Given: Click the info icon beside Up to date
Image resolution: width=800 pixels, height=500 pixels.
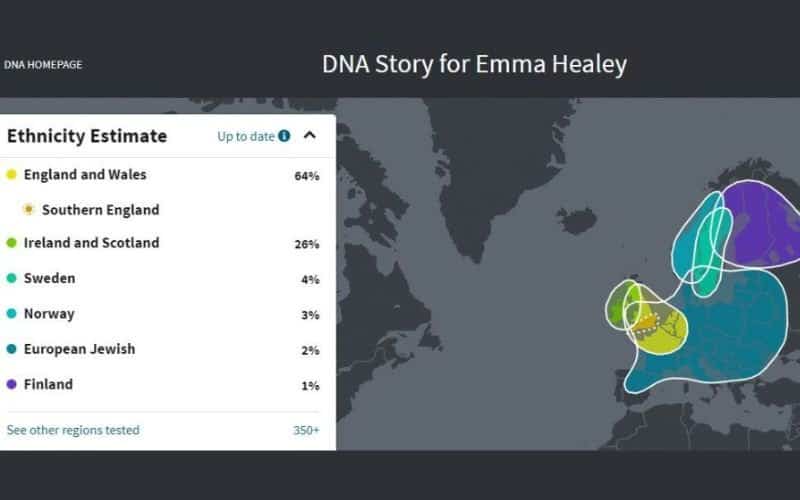Looking at the screenshot, I should [x=284, y=136].
